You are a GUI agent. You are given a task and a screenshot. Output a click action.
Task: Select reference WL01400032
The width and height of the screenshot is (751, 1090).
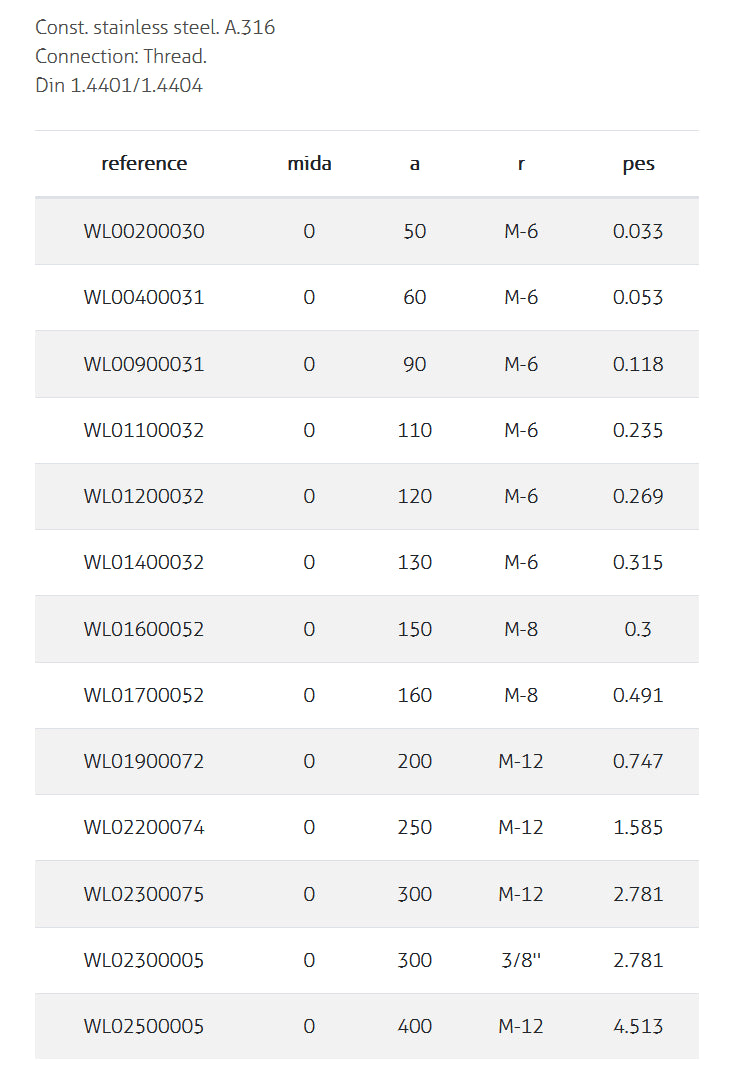point(144,562)
